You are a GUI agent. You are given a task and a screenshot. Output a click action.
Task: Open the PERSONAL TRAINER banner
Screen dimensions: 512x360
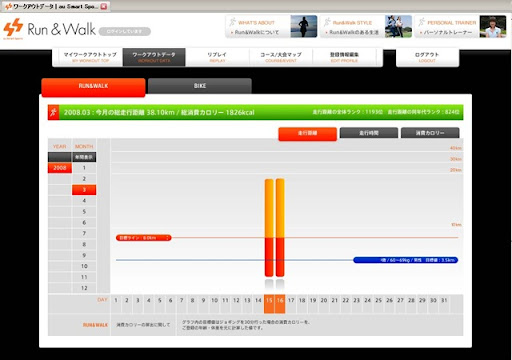(x=461, y=26)
